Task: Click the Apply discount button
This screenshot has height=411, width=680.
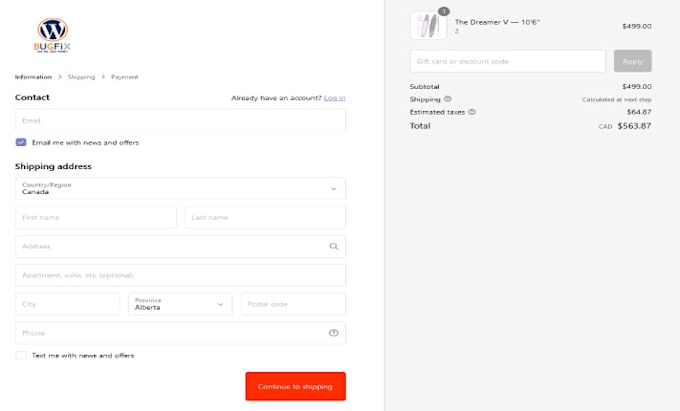Action: click(633, 61)
